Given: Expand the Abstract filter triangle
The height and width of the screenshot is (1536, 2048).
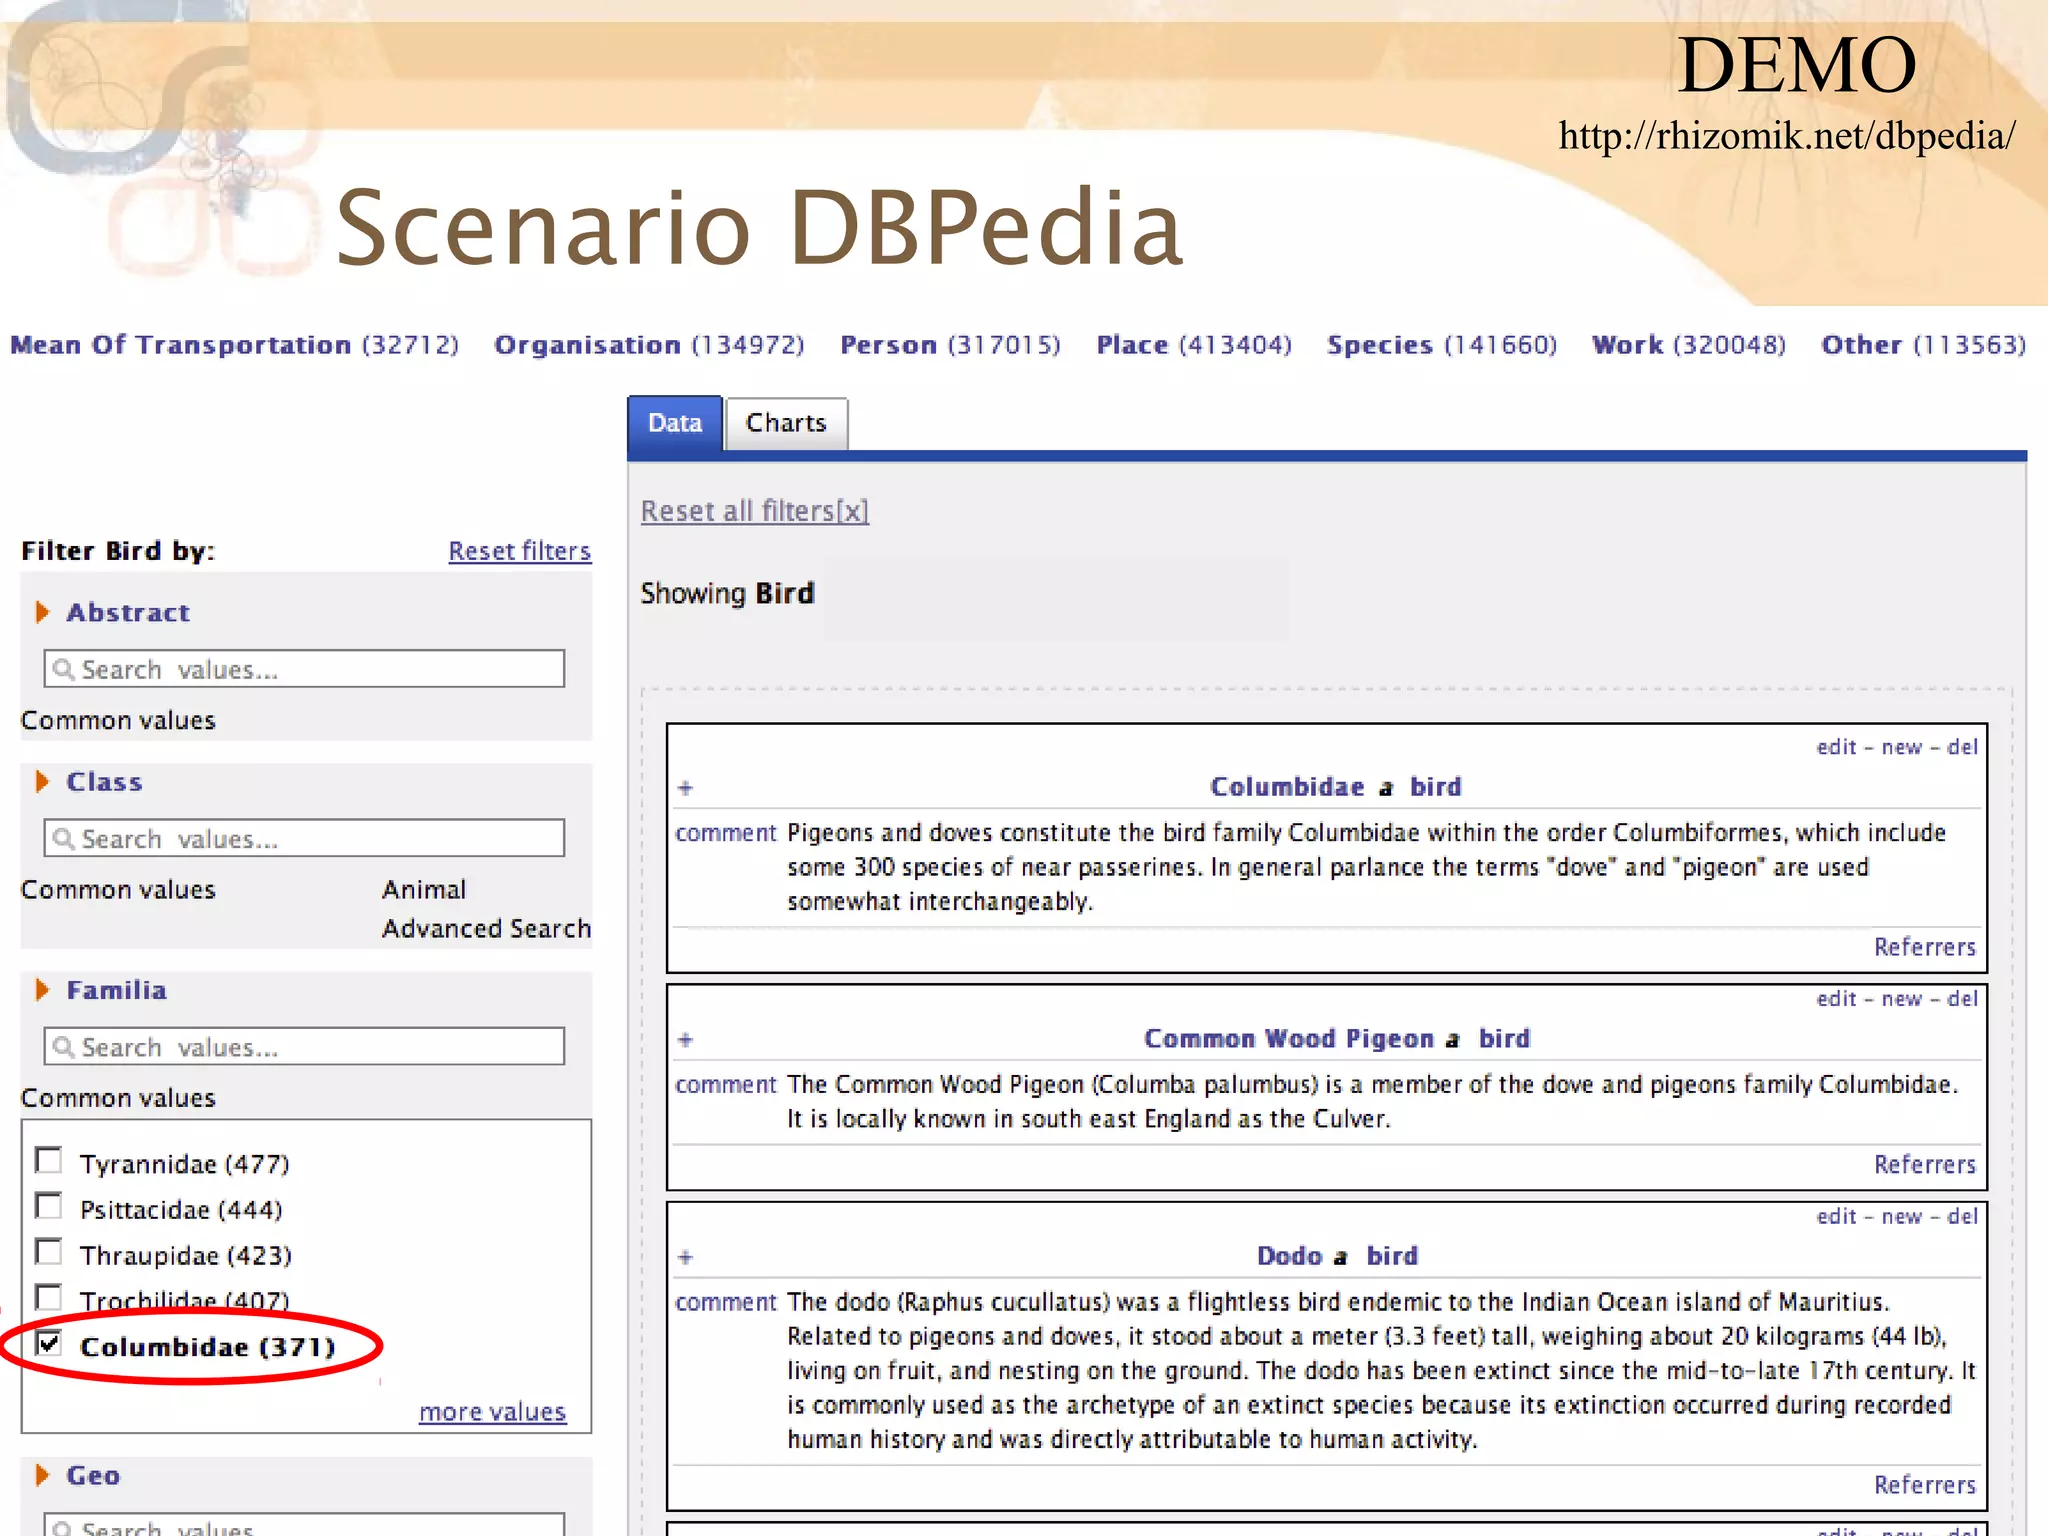Looking at the screenshot, I should coord(42,612).
